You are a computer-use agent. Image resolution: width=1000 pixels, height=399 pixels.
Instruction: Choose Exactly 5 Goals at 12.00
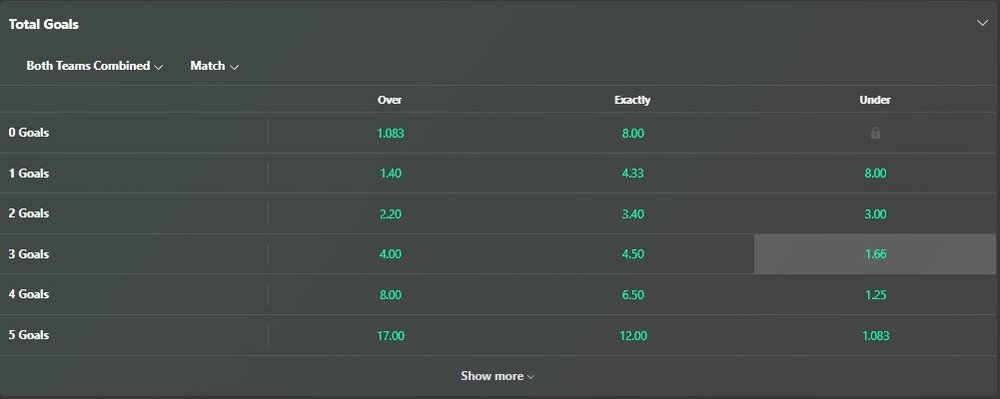tap(633, 335)
